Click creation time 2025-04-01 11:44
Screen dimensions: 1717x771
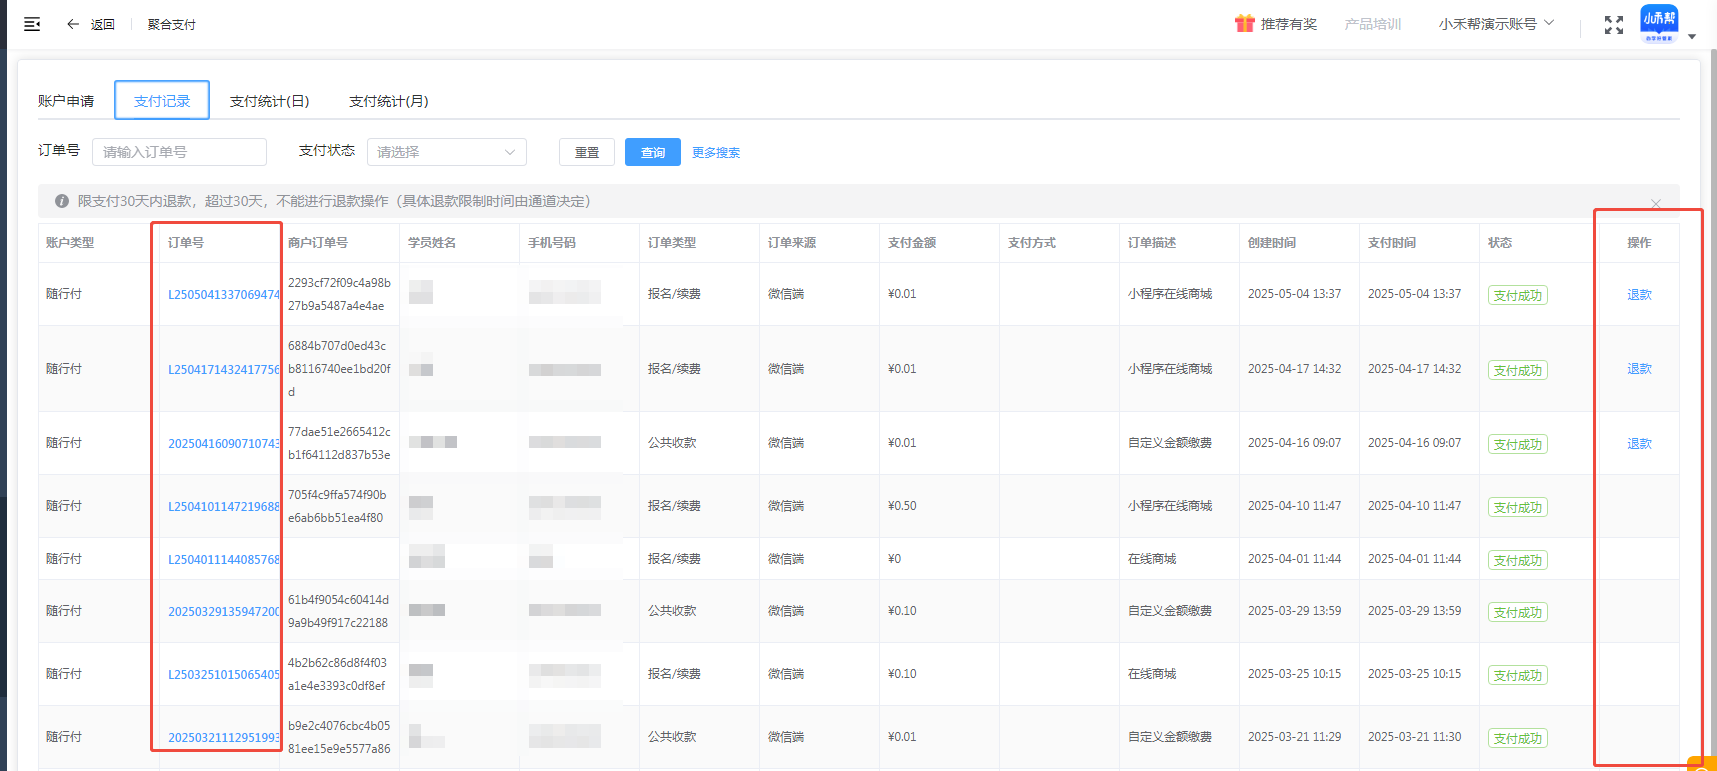point(1295,559)
